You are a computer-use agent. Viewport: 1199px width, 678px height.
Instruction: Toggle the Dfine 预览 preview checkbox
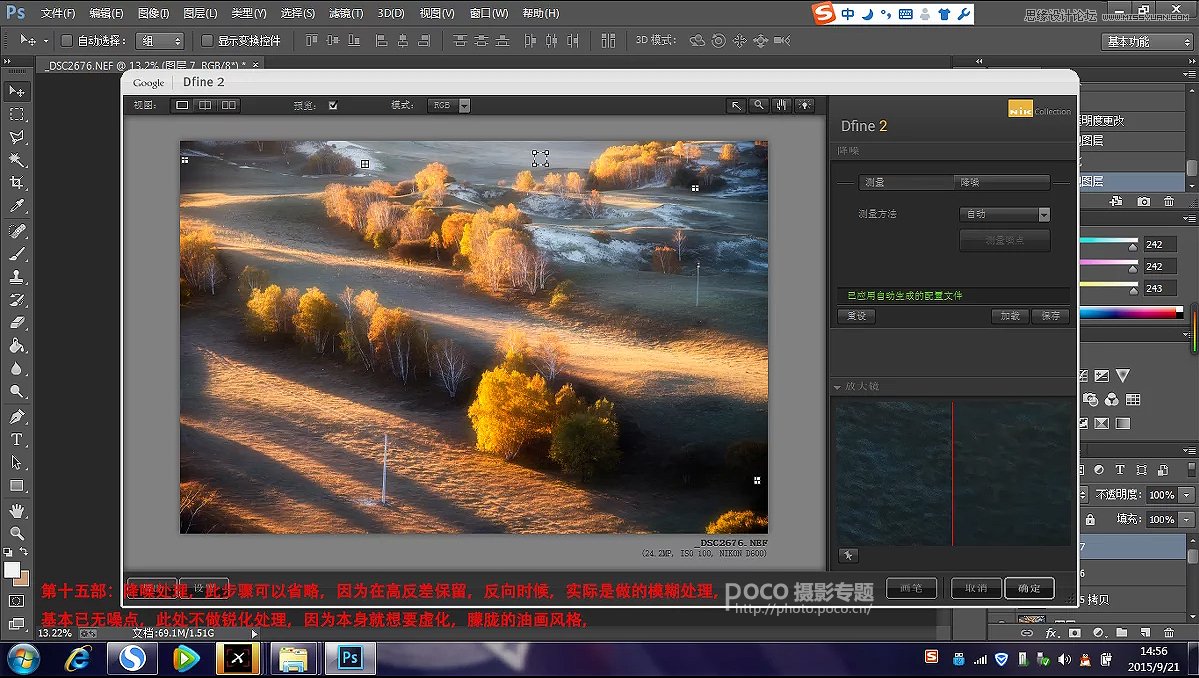click(x=333, y=105)
